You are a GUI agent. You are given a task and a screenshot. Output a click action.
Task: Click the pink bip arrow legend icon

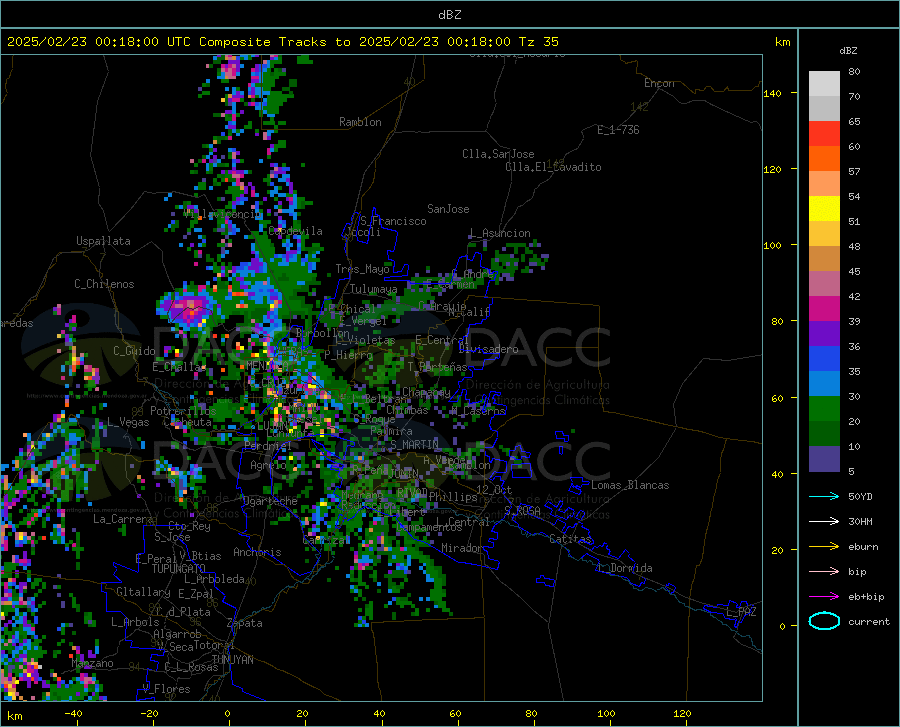point(824,572)
